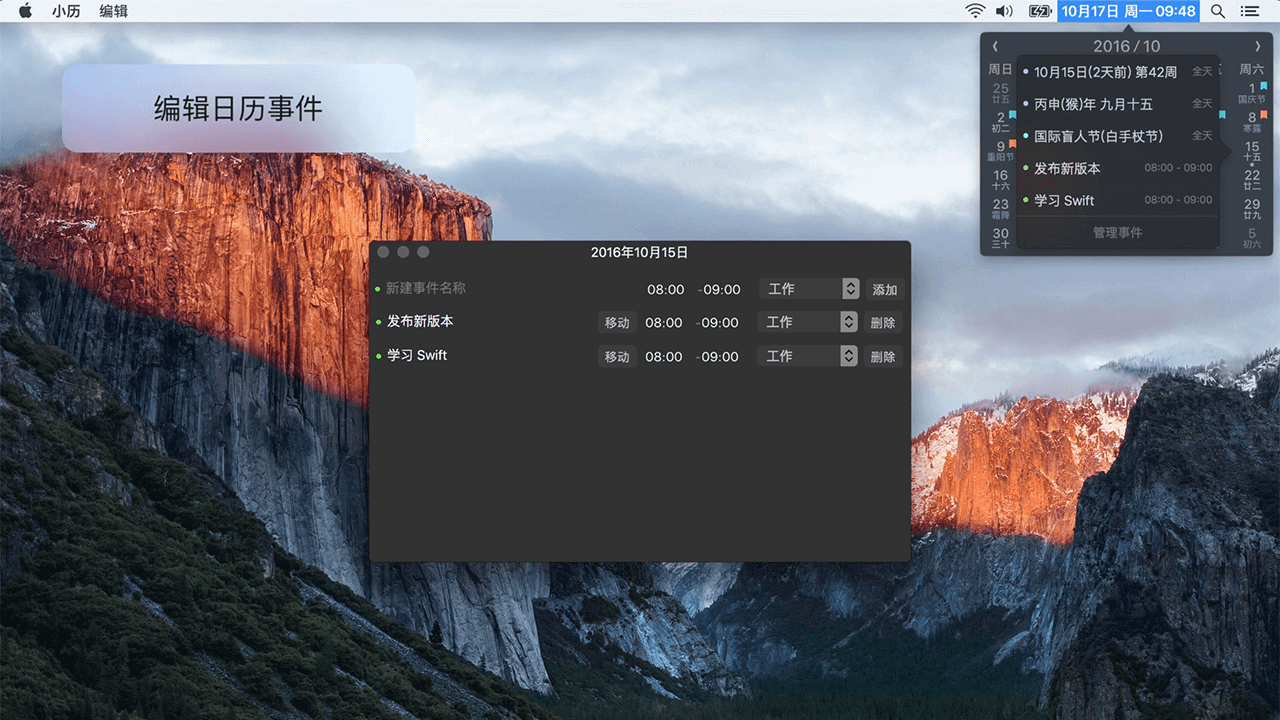Click the menu bar date and time
This screenshot has width=1280, height=720.
[x=1128, y=11]
